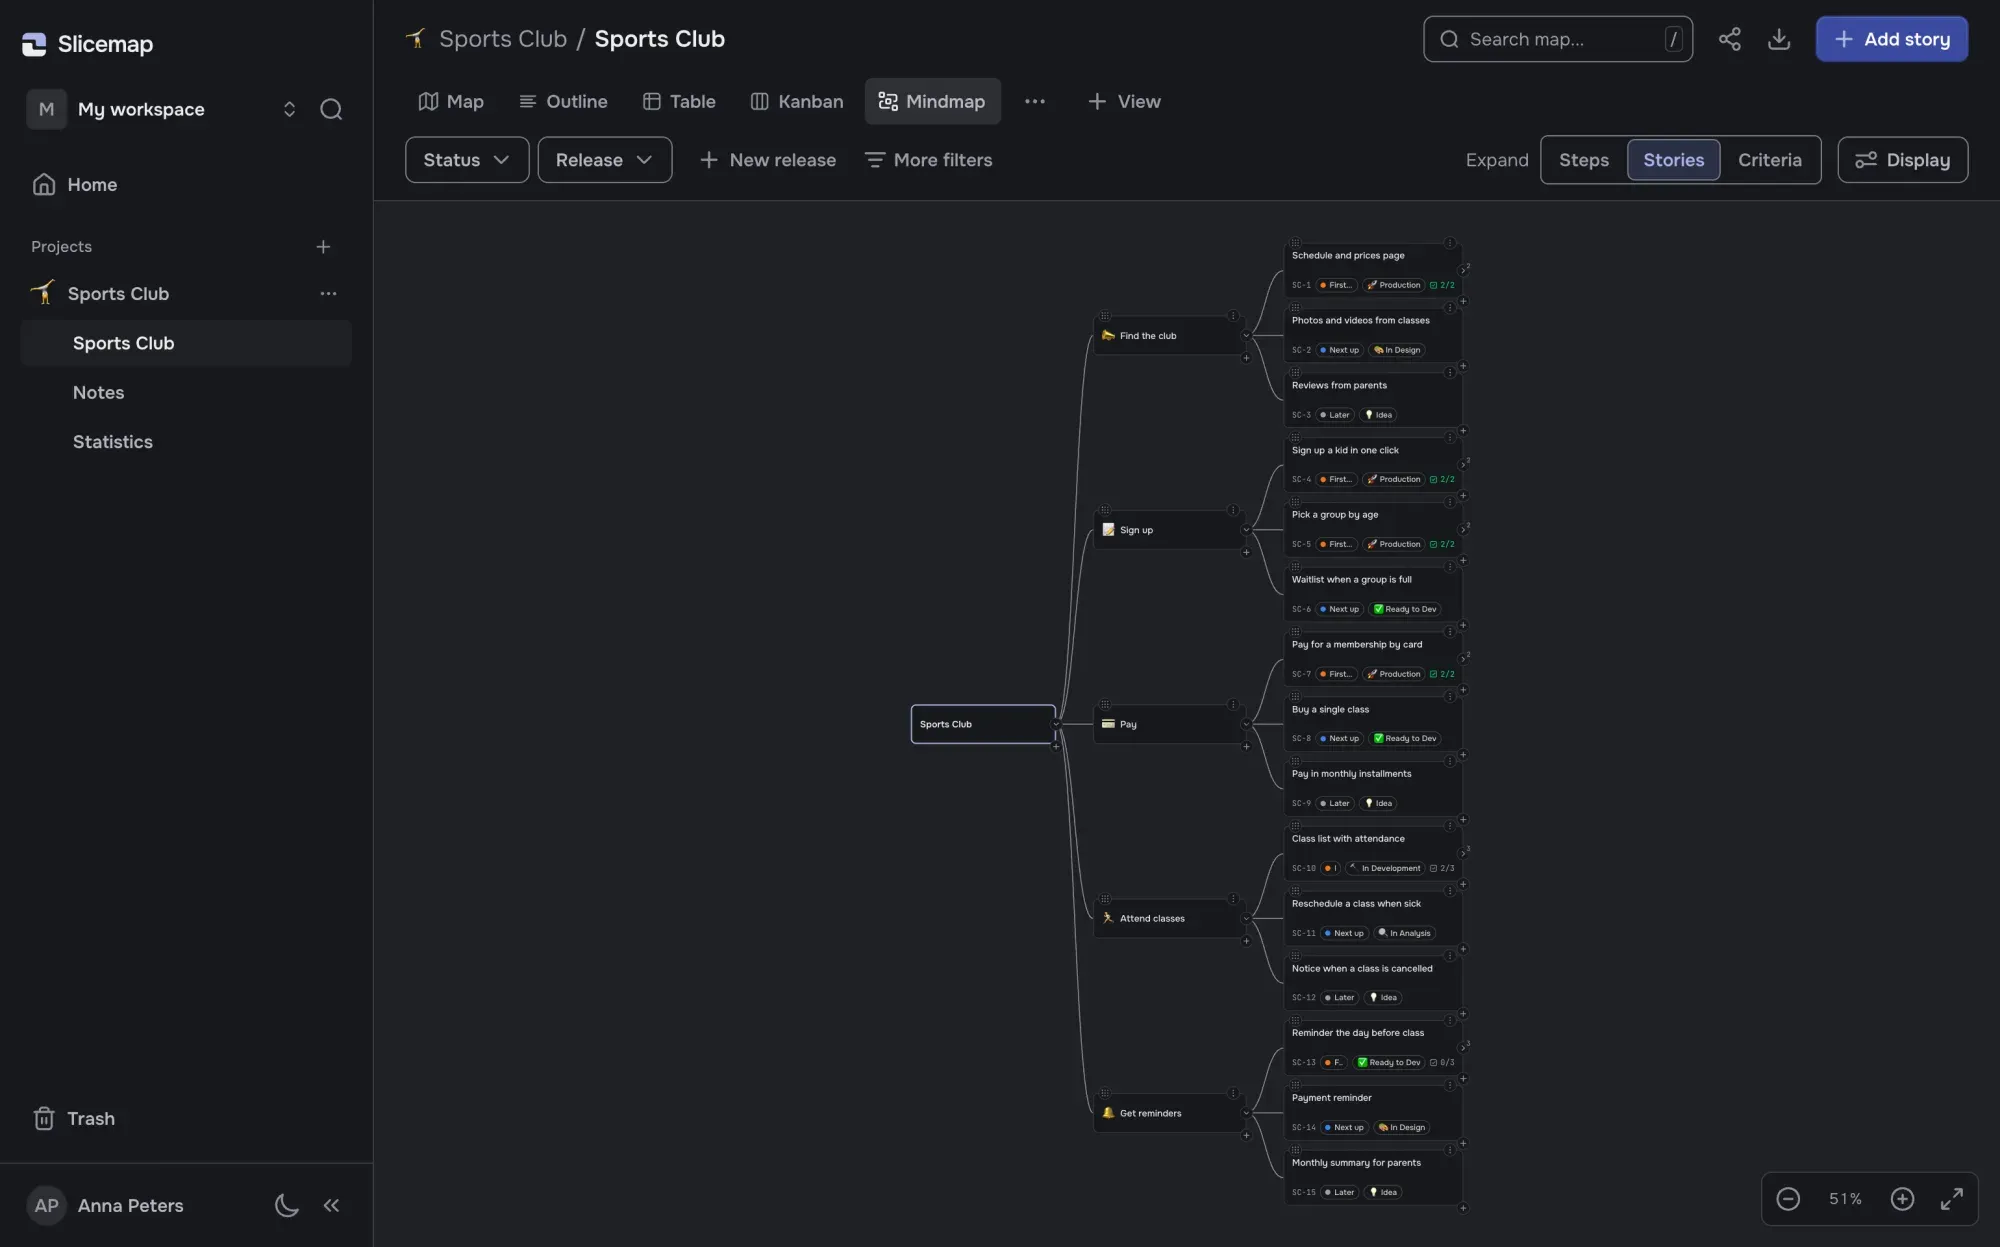Open My workspace switcher
This screenshot has height=1247, width=2000.
click(162, 109)
